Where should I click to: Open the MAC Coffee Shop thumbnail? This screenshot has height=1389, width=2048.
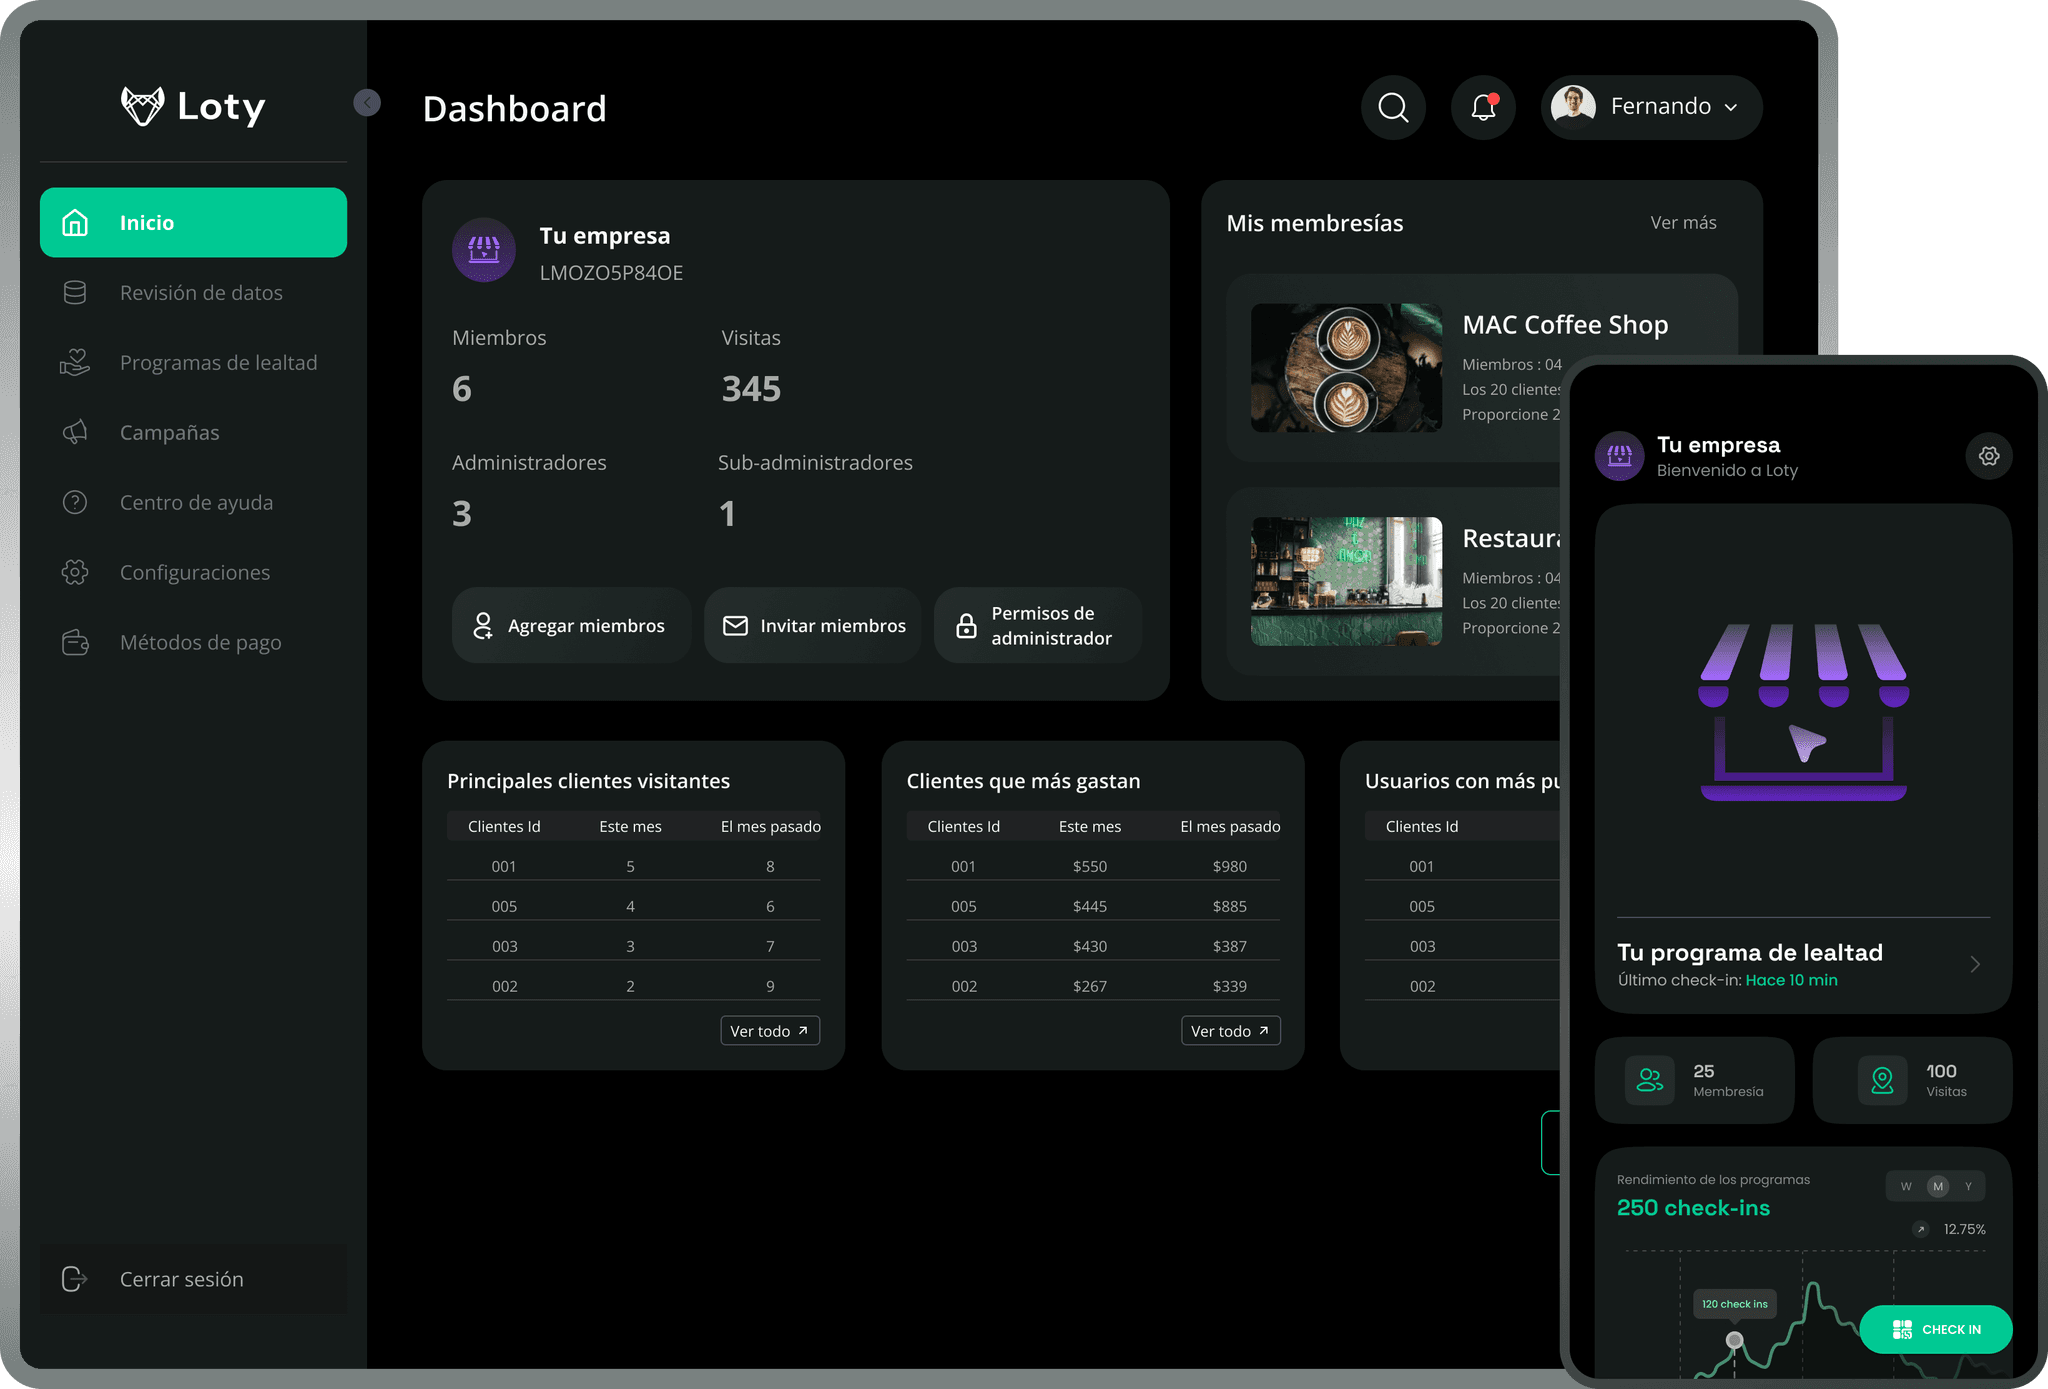(1346, 368)
